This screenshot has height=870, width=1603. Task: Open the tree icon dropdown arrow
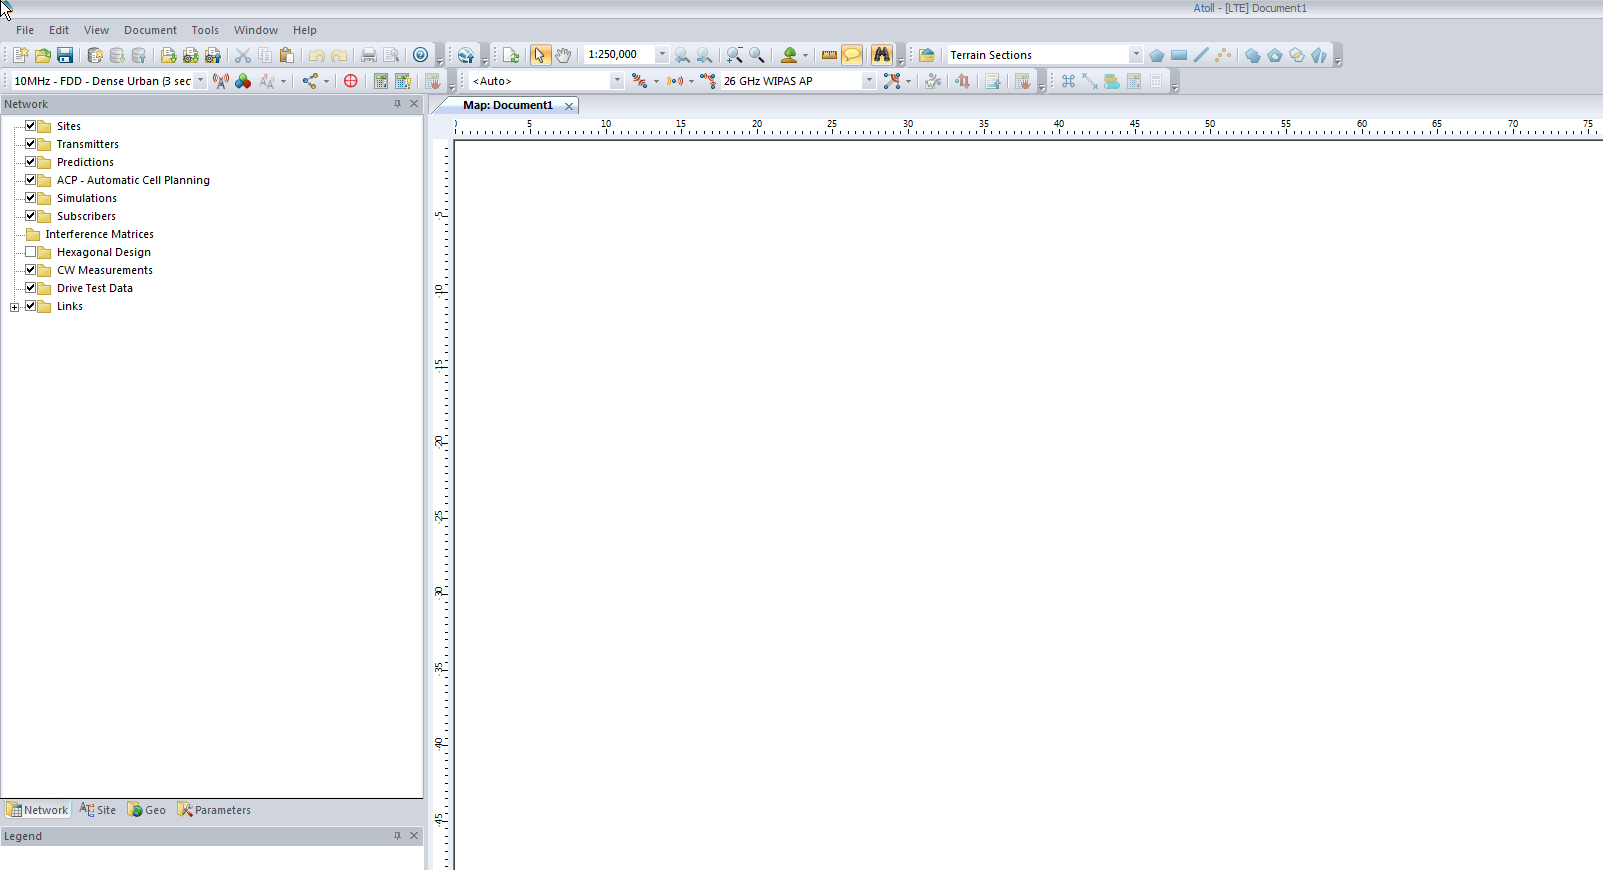[x=805, y=56]
